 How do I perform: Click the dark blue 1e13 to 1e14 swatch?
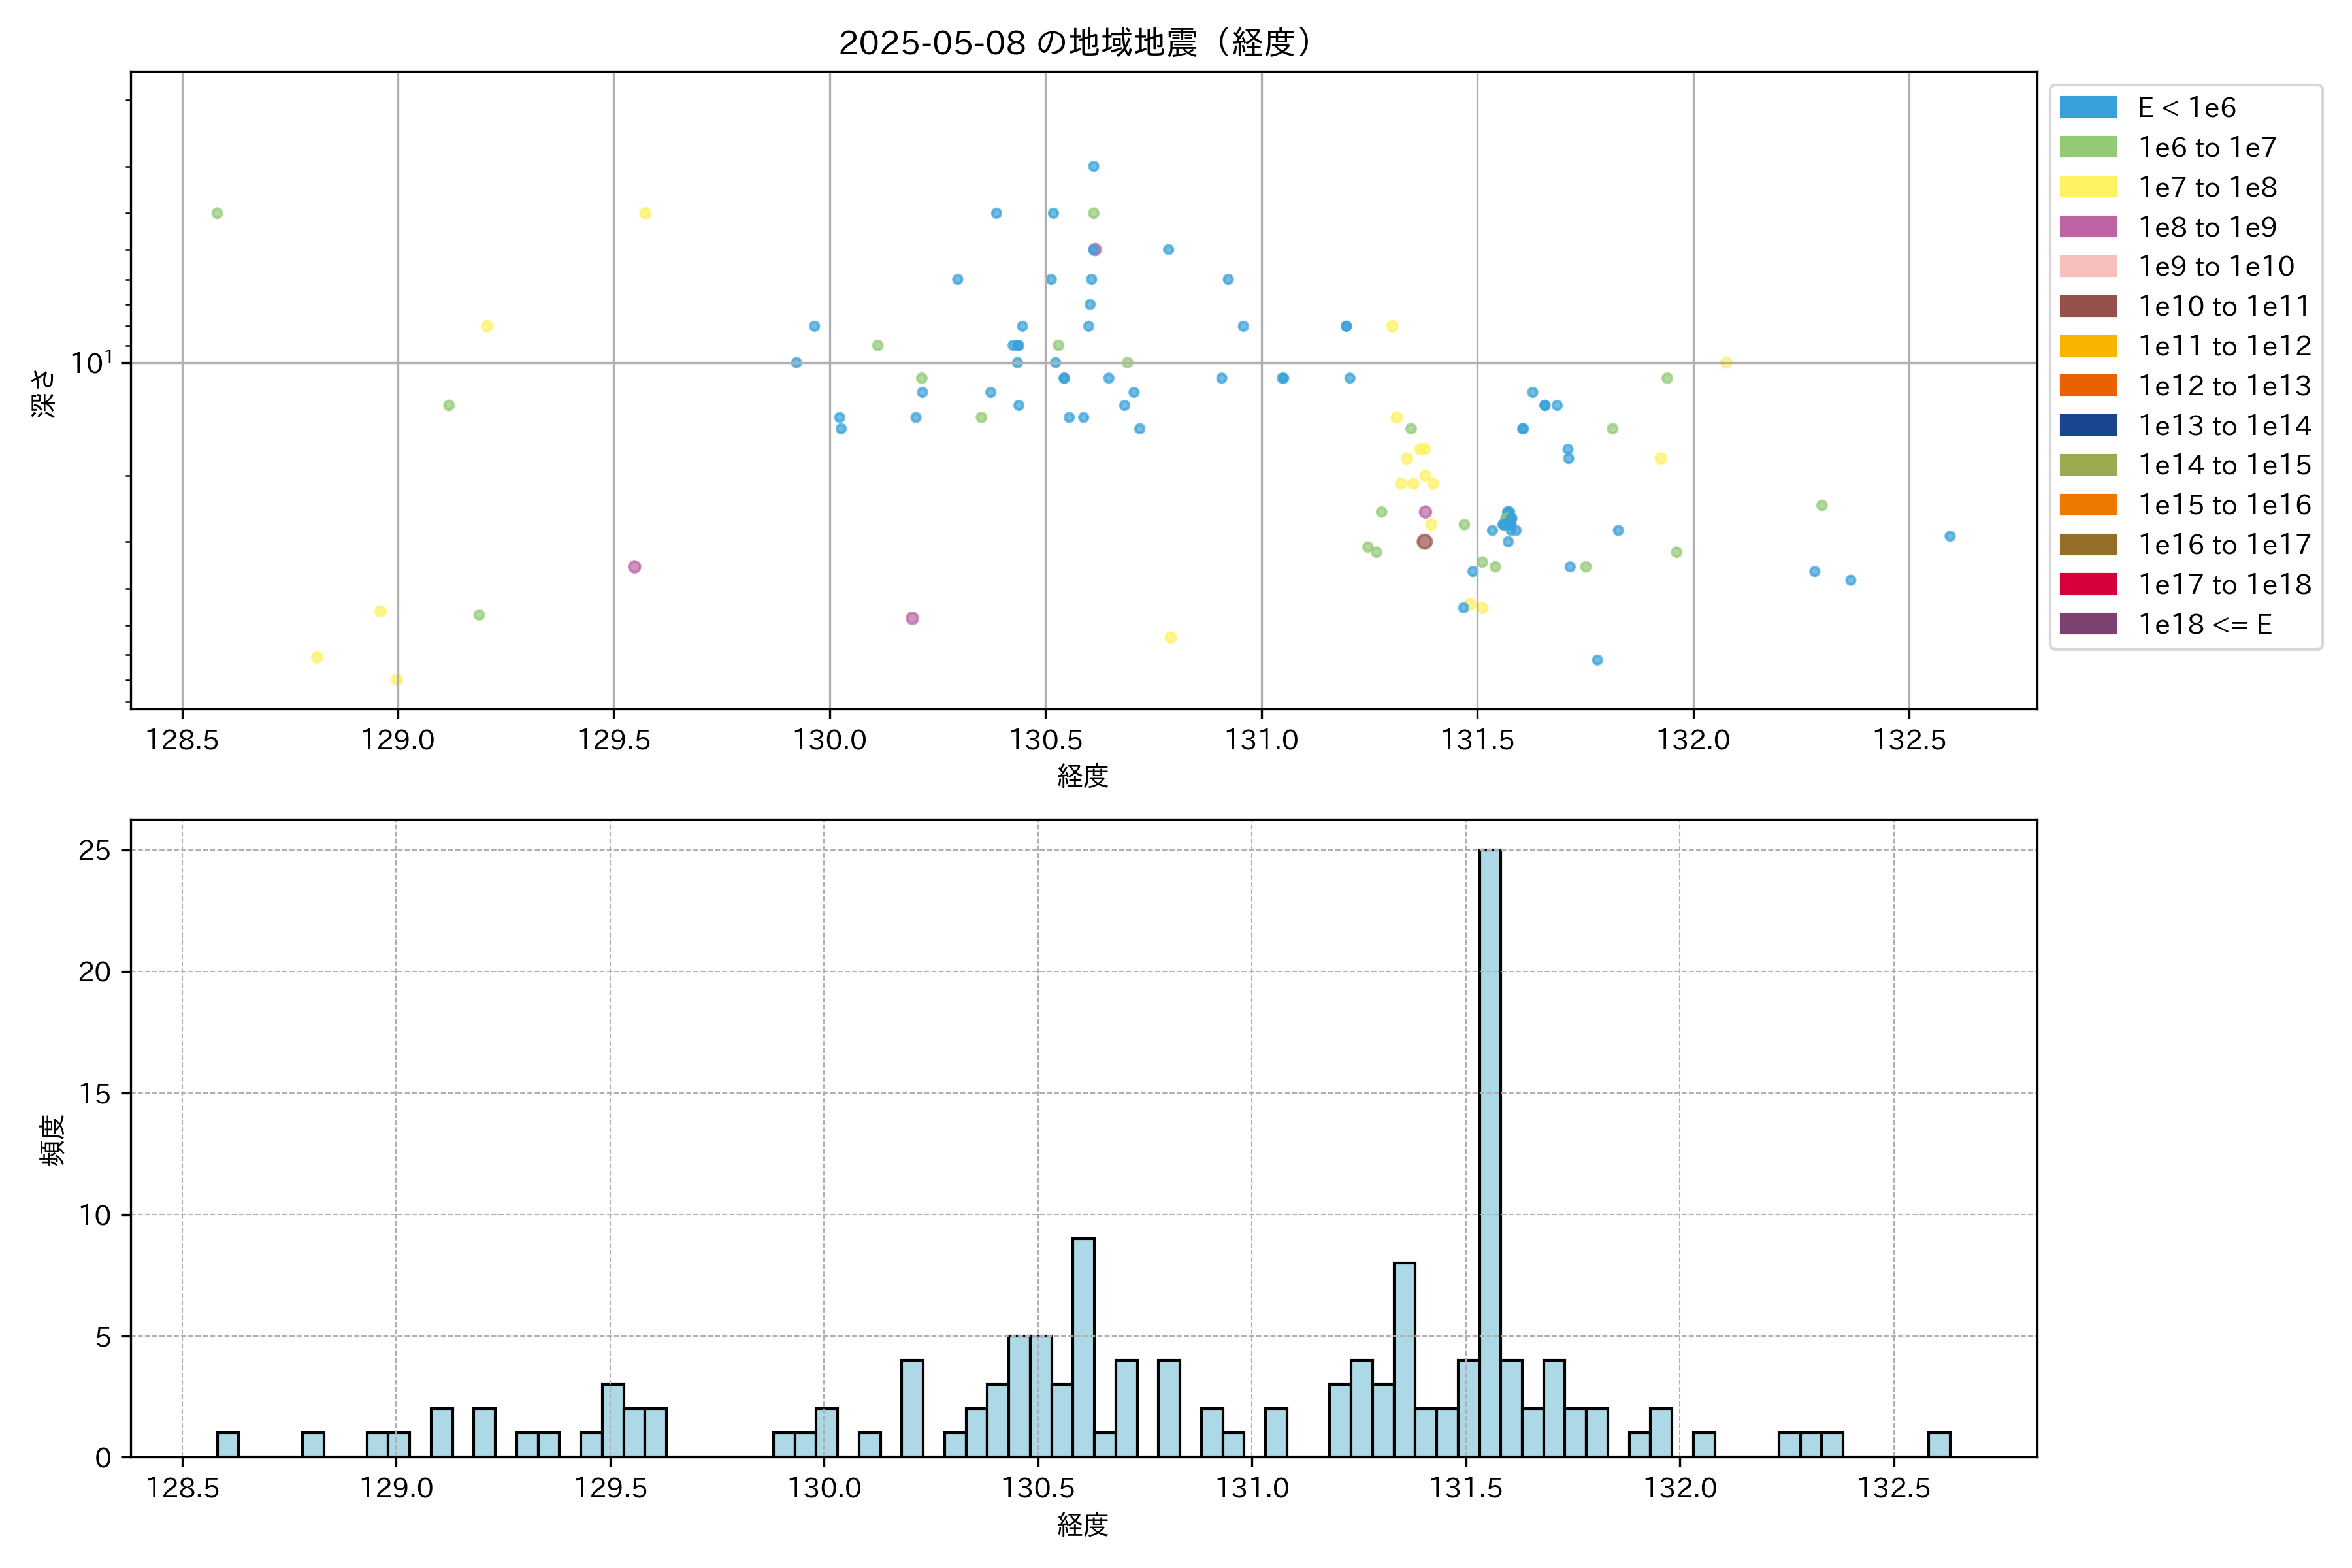click(x=2087, y=425)
